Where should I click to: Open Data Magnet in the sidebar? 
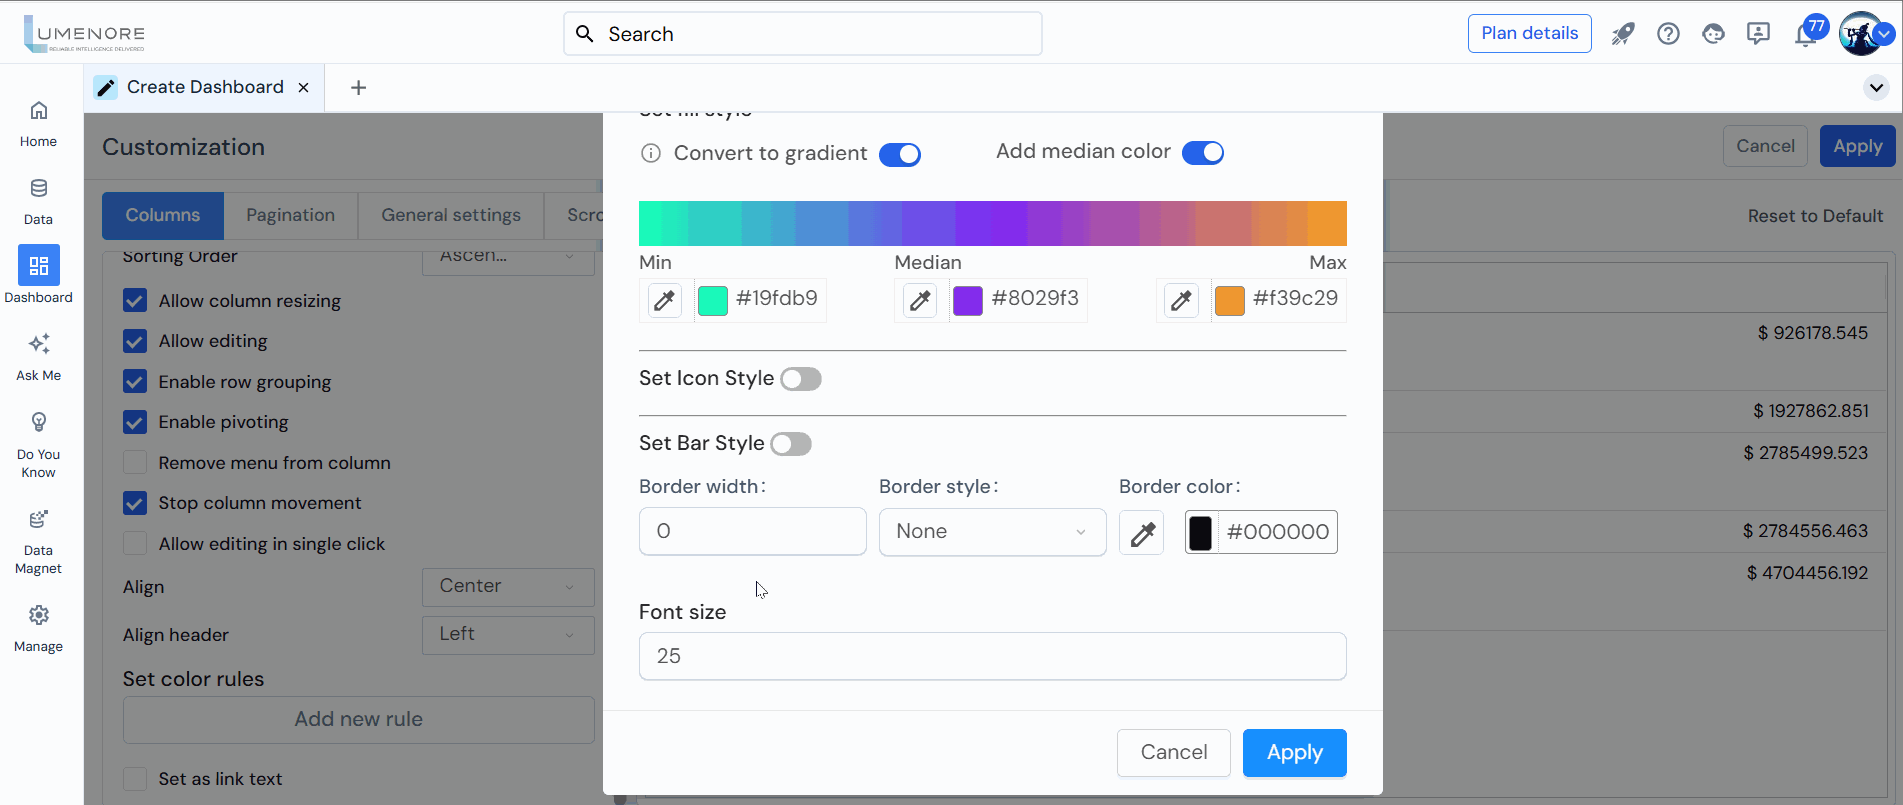click(x=39, y=541)
